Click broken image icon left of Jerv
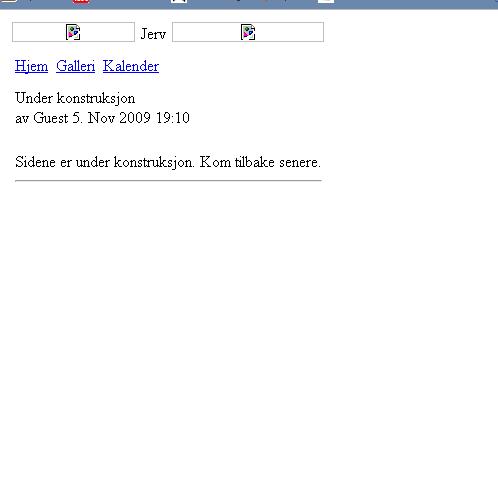This screenshot has height=477, width=498. pyautogui.click(x=73, y=32)
